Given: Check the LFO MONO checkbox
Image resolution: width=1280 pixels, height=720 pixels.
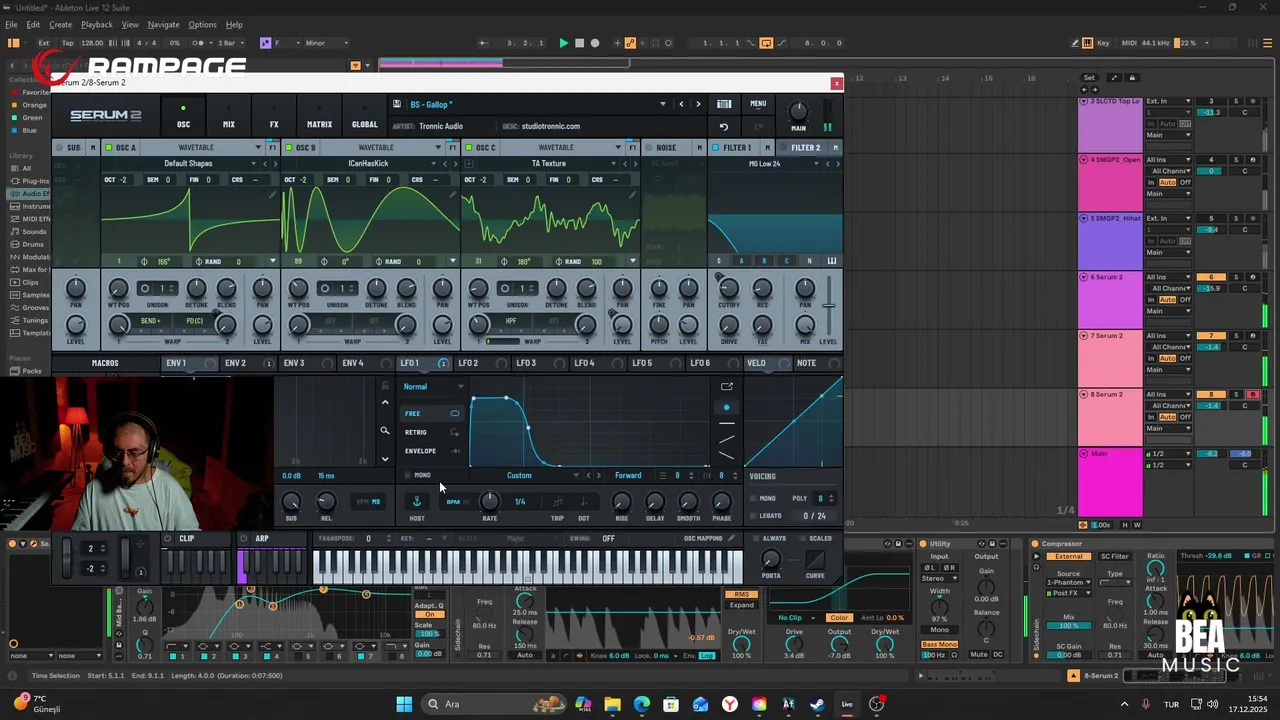Looking at the screenshot, I should tap(408, 475).
